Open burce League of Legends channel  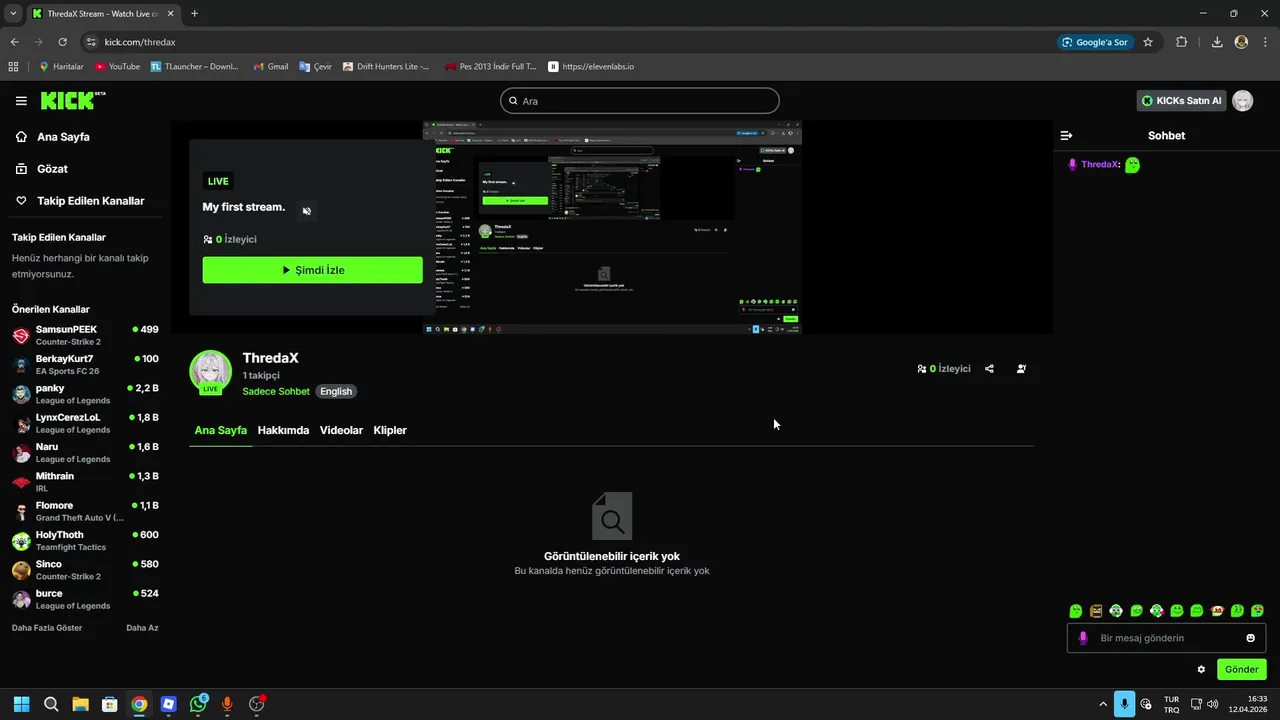tap(85, 599)
